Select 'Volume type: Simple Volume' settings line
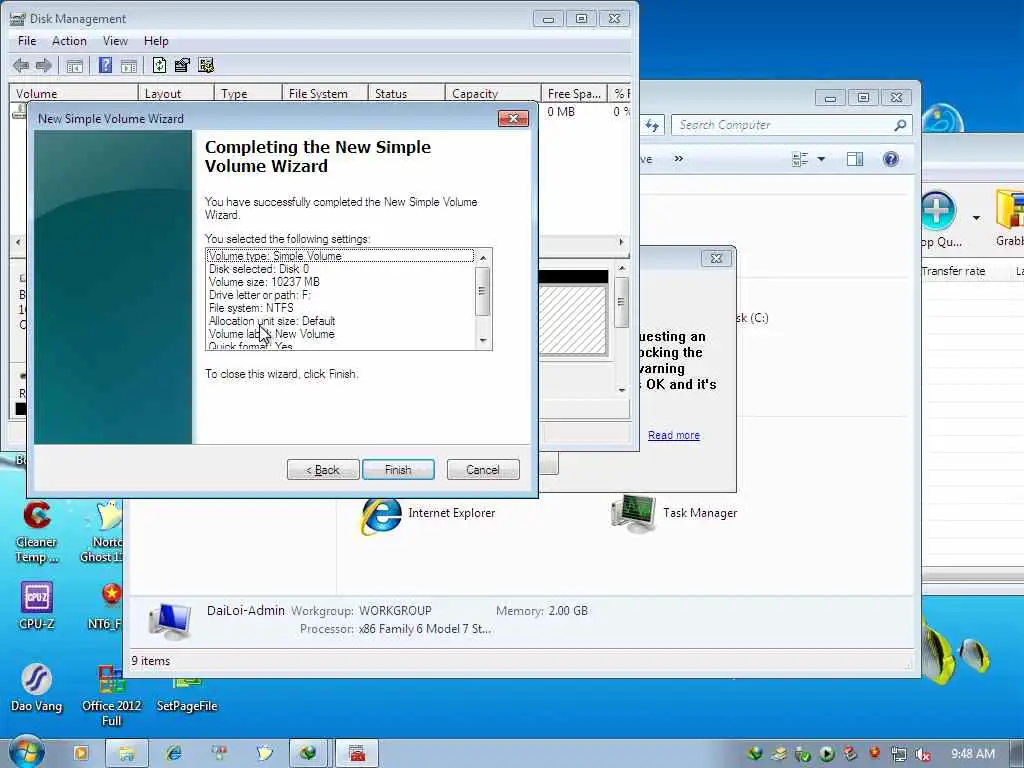The height and width of the screenshot is (768, 1024). 340,256
